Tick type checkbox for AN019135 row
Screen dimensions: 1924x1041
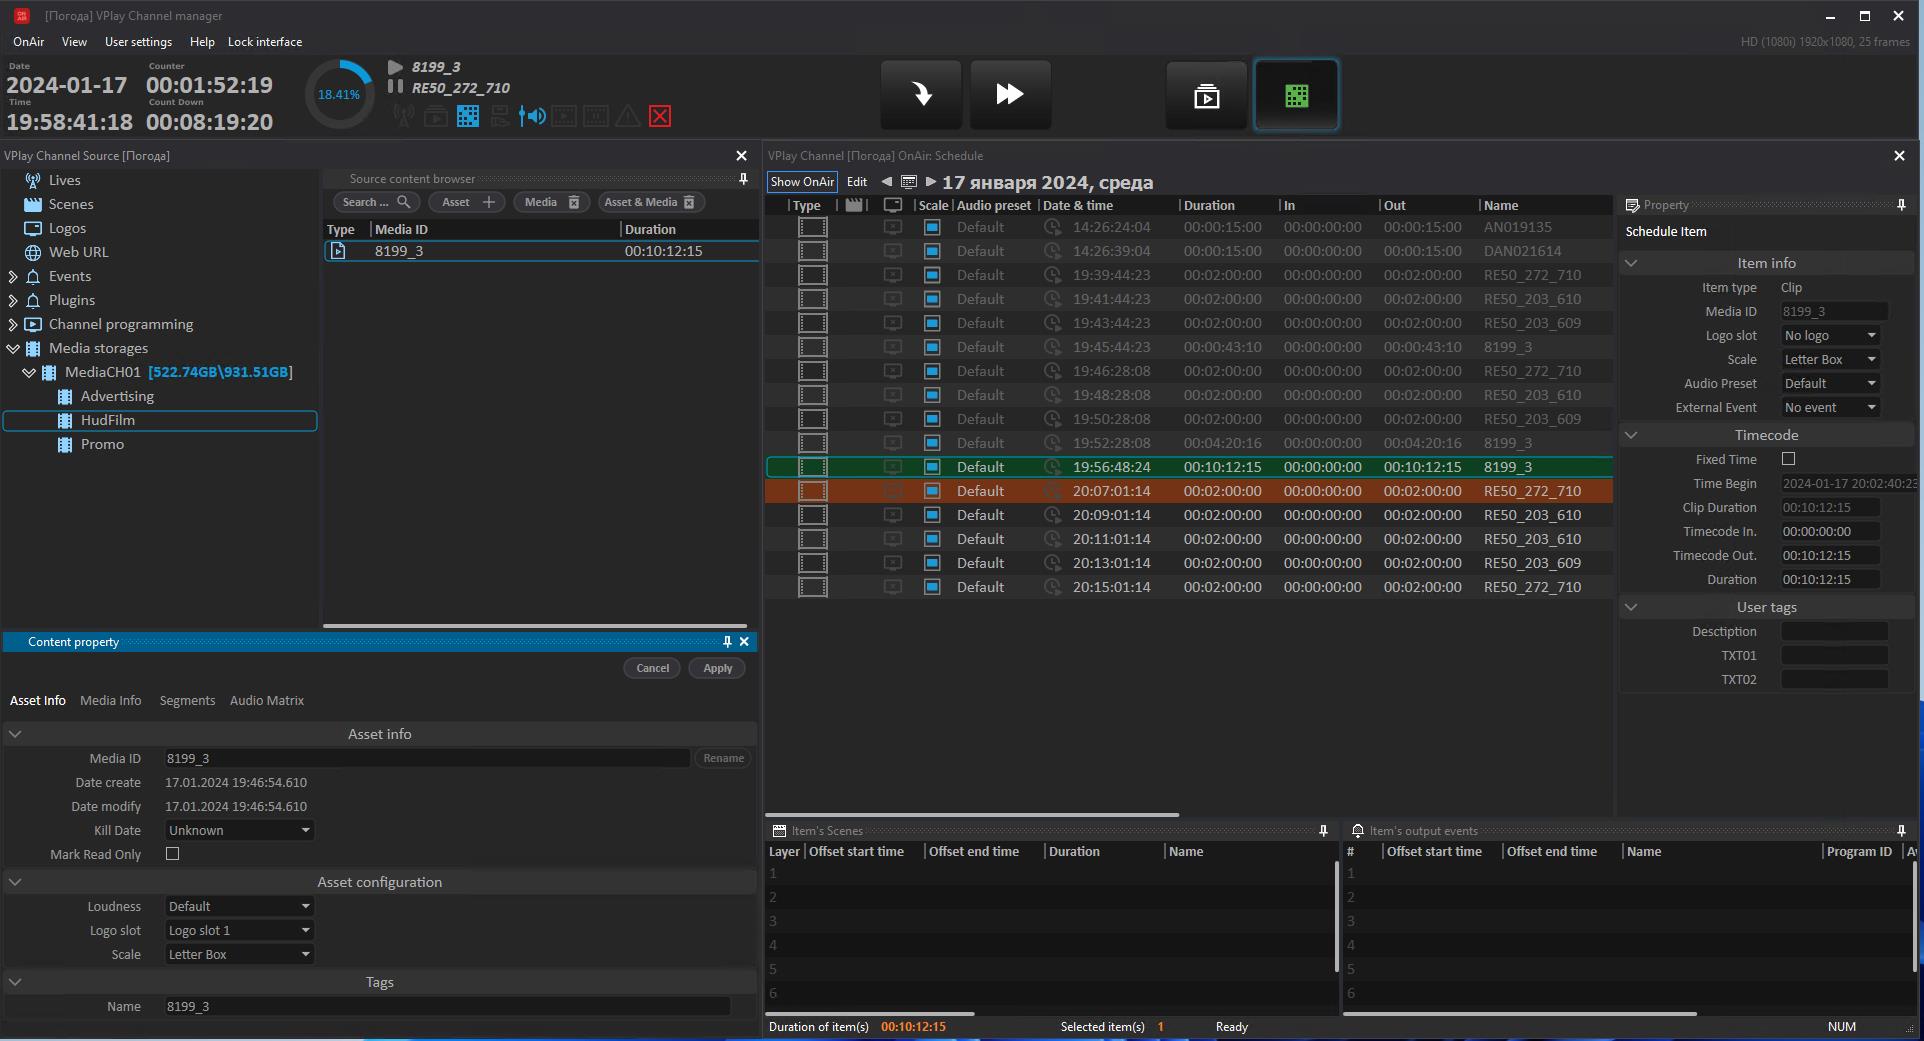pos(813,227)
